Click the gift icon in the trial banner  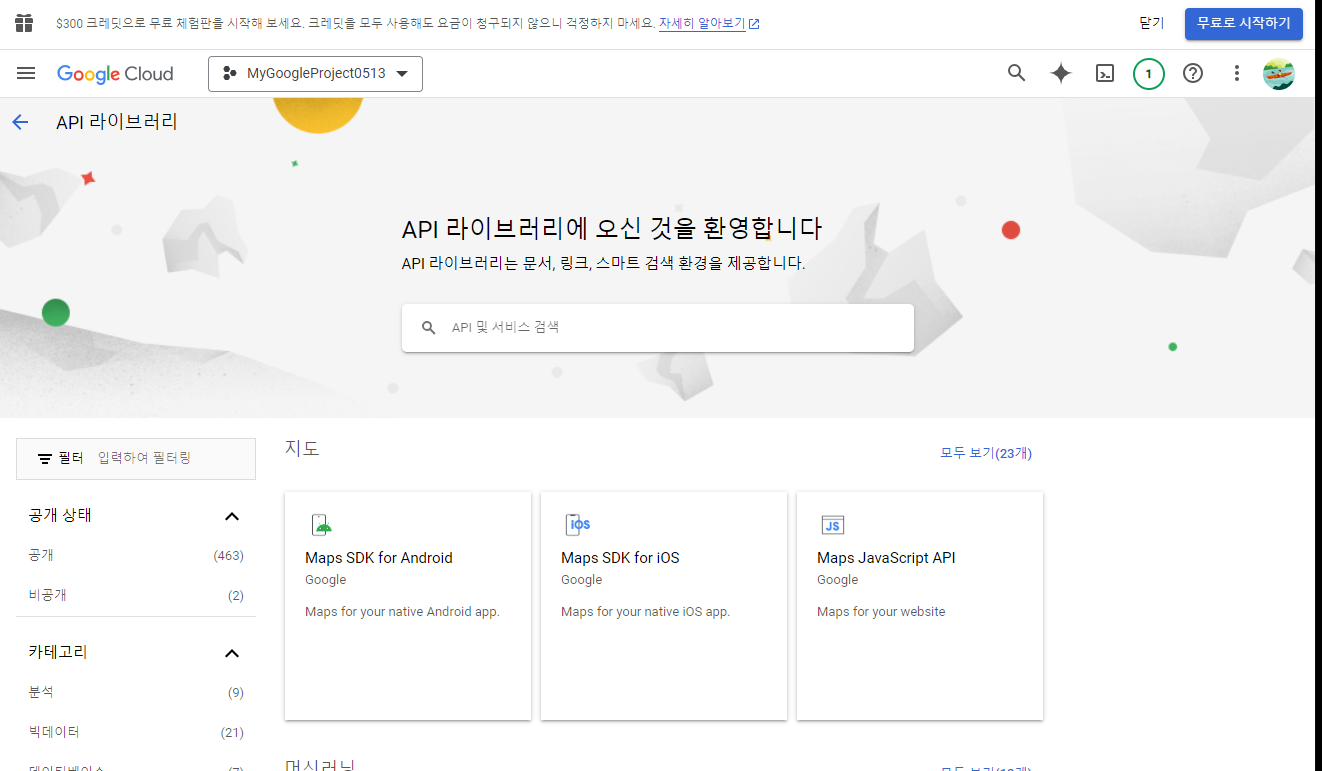point(24,23)
